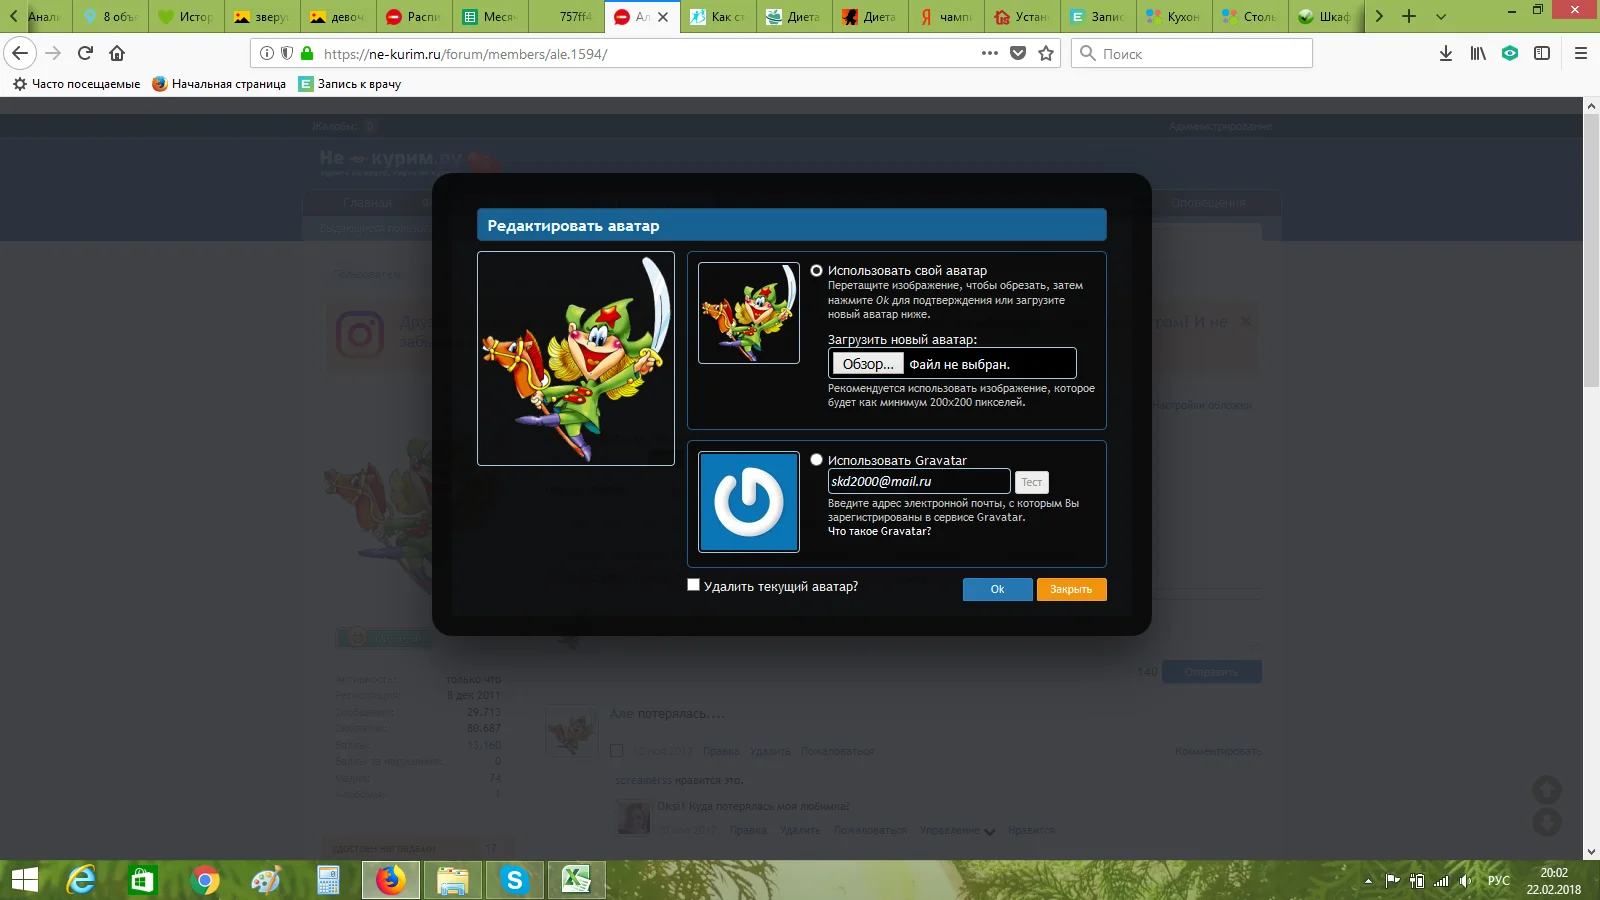This screenshot has width=1600, height=900.
Task: Switch input language via "РУС" indicator
Action: pos(1499,881)
